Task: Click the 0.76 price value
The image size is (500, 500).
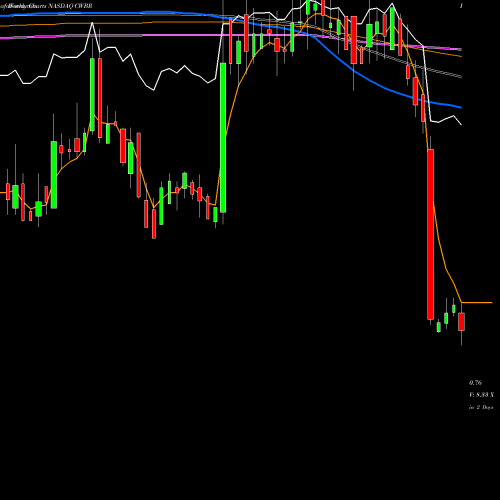Action: (x=475, y=383)
